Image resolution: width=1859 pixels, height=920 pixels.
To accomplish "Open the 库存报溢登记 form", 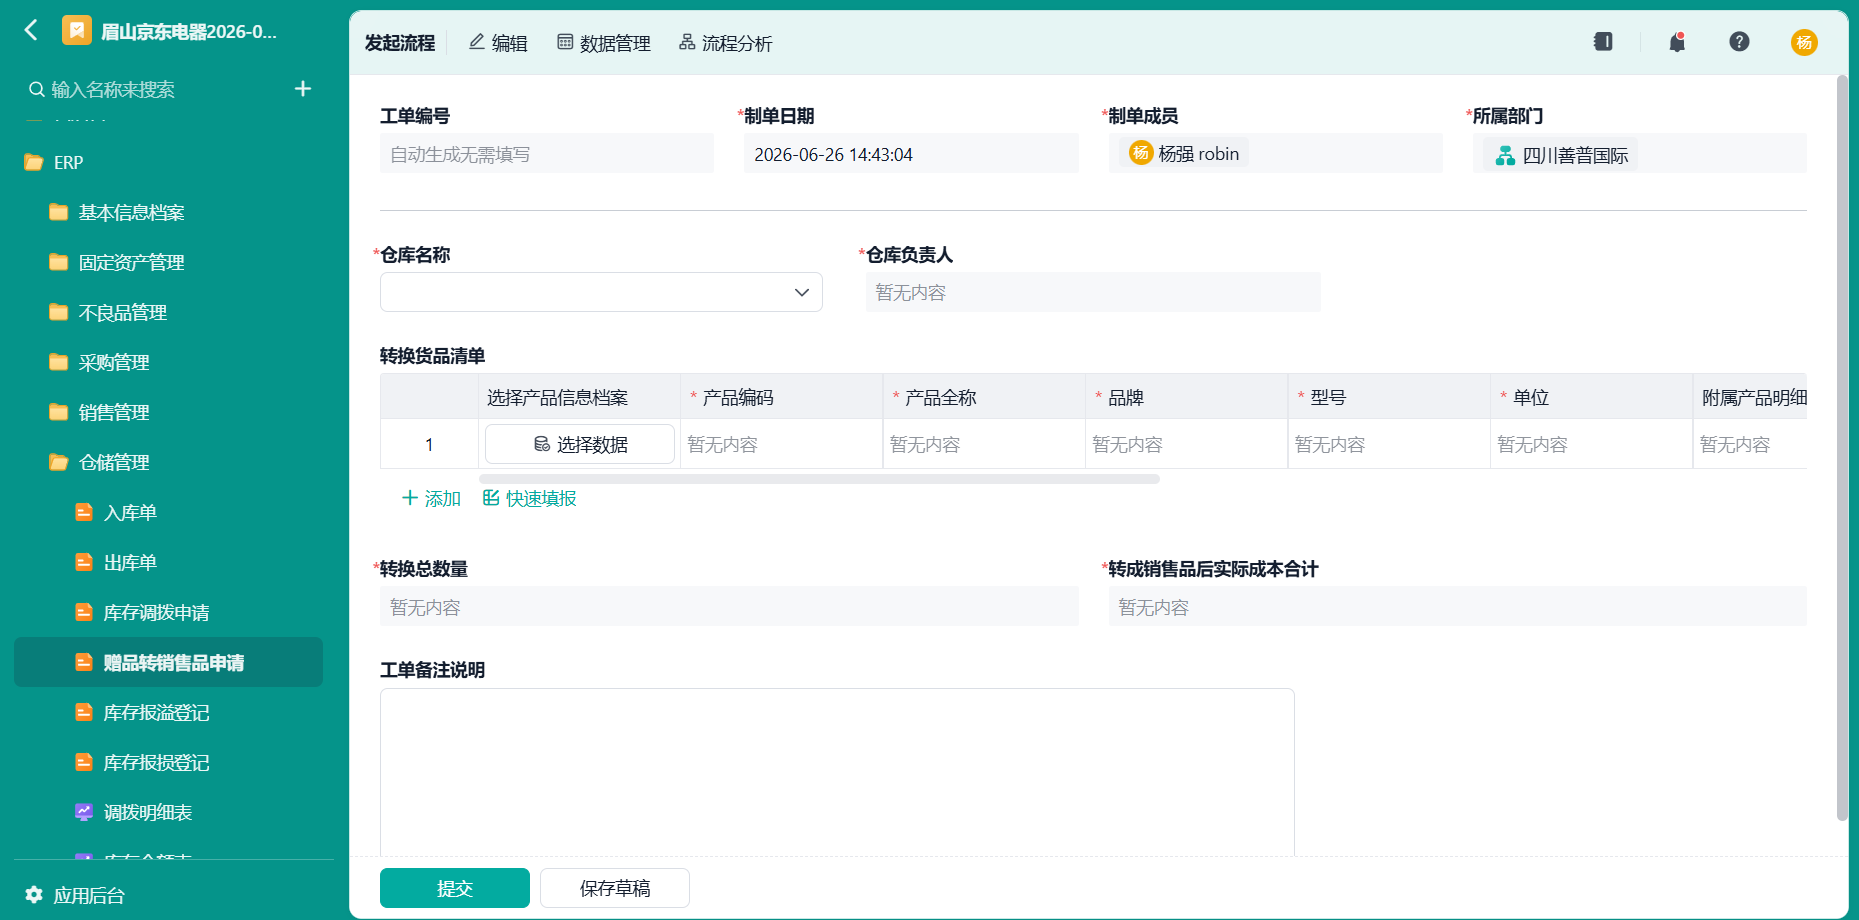I will tap(168, 712).
